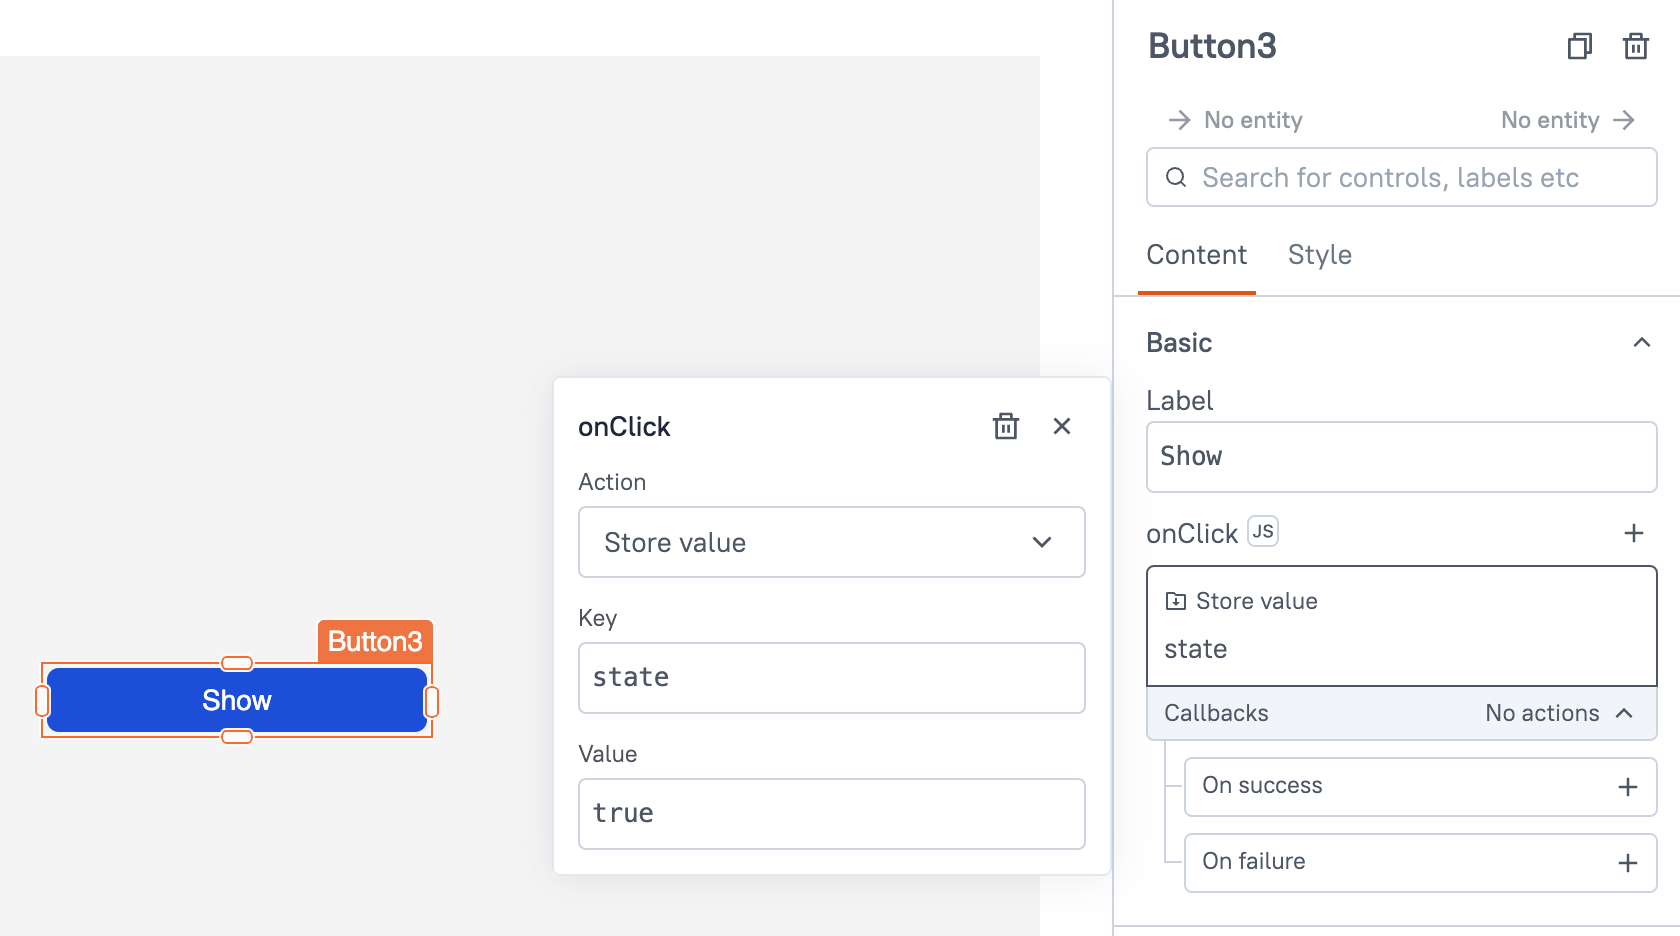Select the Store value state action card
Screen dimensions: 1680x936
point(1400,625)
